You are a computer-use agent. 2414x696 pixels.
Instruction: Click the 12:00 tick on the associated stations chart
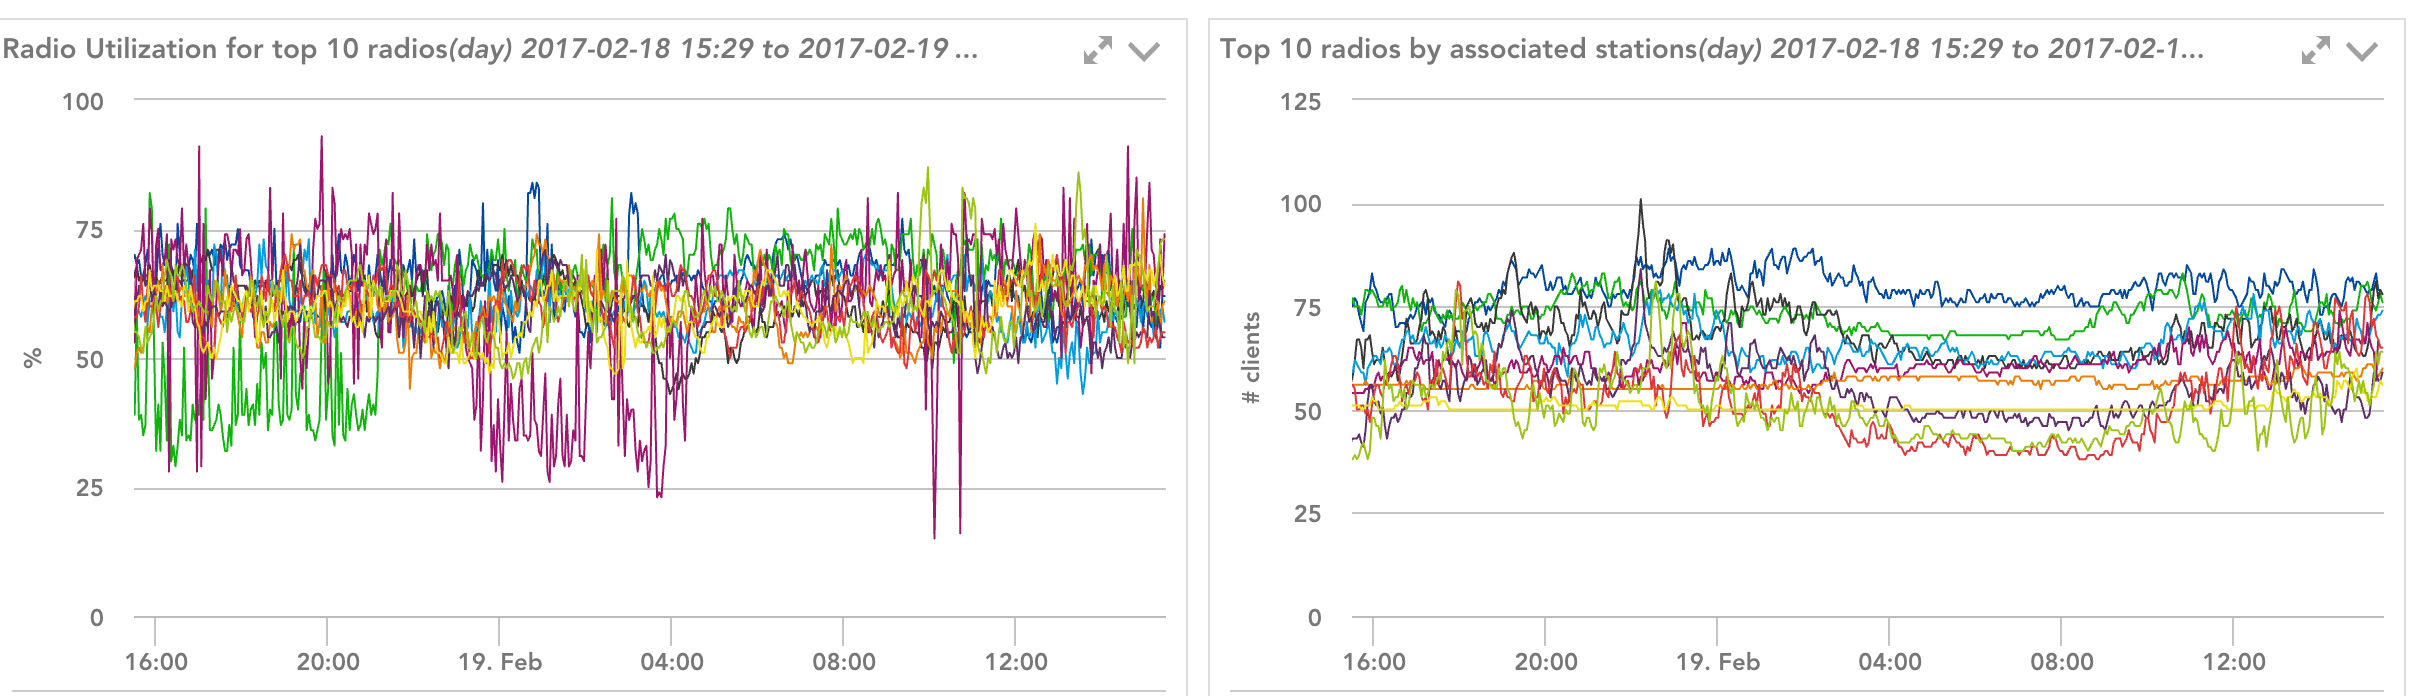click(x=2234, y=661)
